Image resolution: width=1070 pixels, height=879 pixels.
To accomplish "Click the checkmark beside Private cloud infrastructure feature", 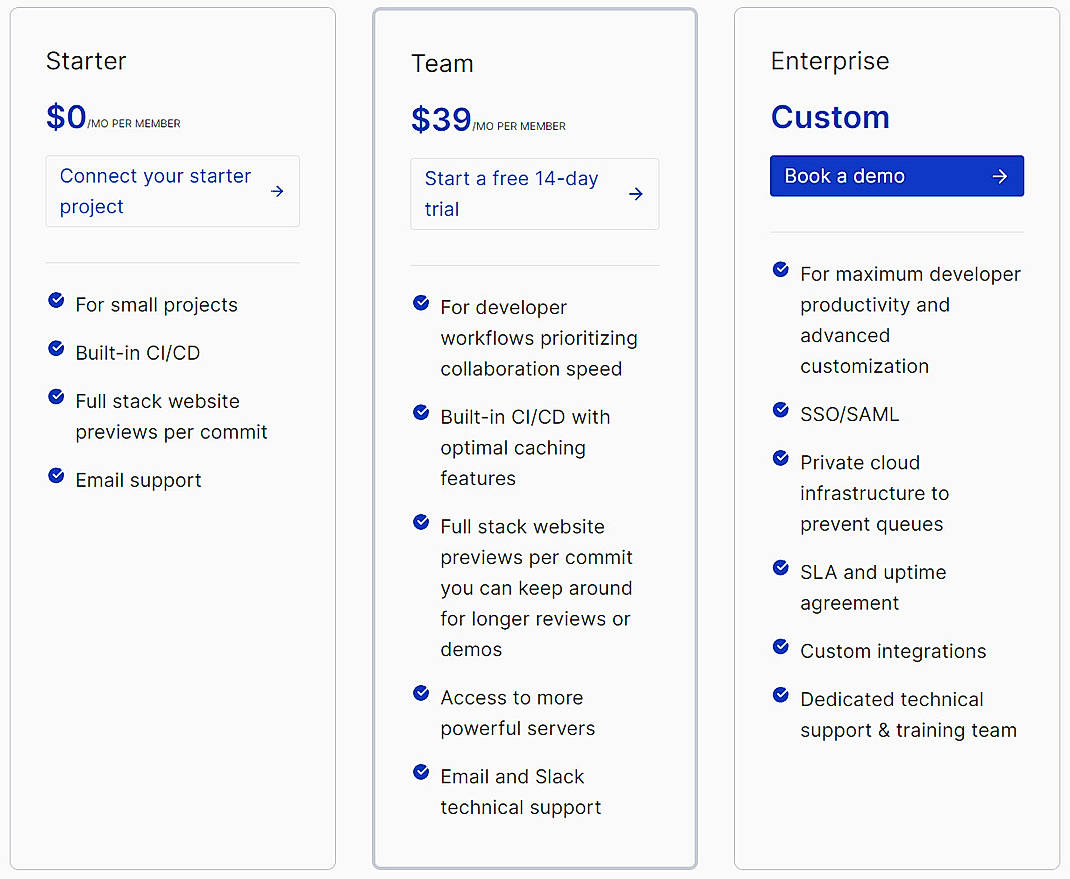I will (x=780, y=457).
